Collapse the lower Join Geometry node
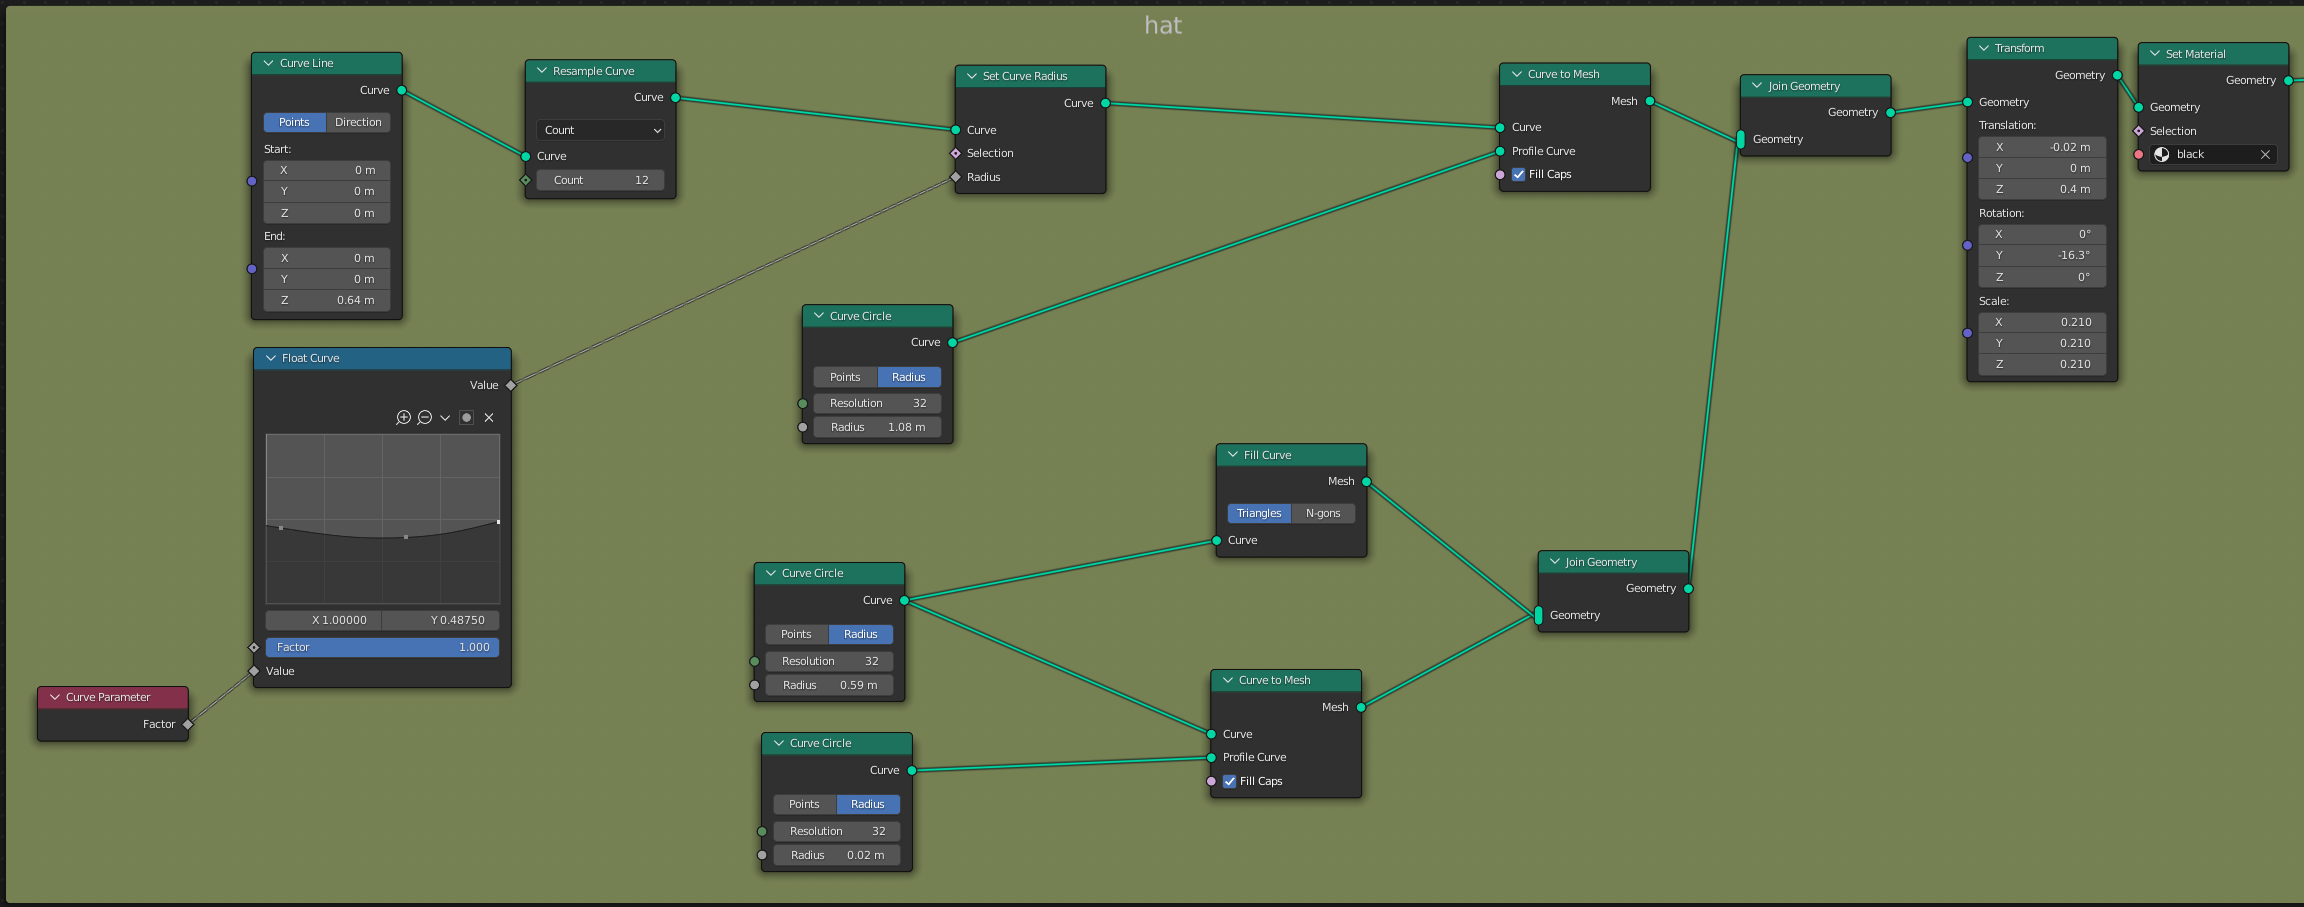This screenshot has width=2304, height=907. 1555,562
